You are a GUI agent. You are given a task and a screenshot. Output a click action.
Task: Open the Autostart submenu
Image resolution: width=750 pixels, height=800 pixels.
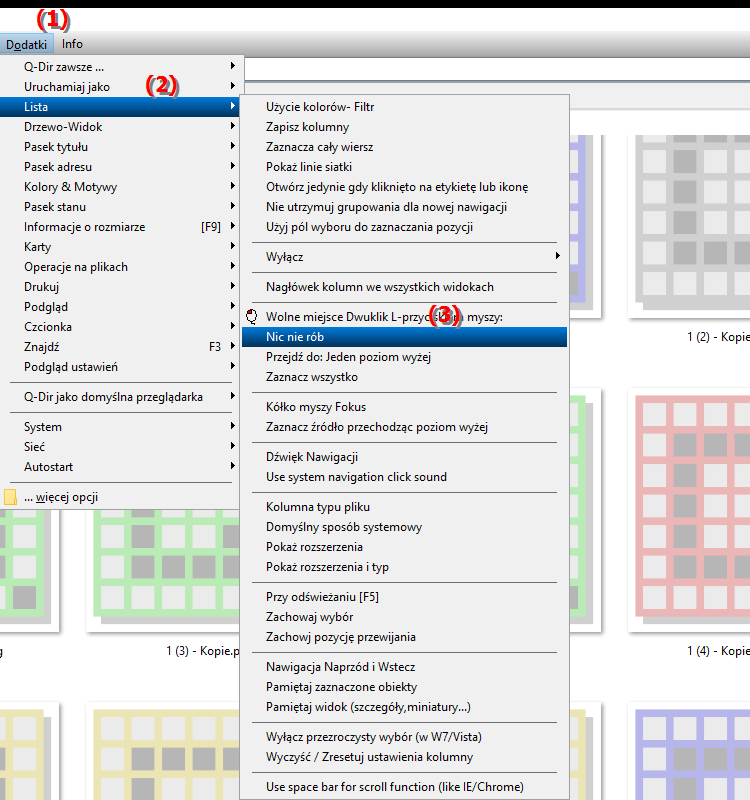coord(120,467)
